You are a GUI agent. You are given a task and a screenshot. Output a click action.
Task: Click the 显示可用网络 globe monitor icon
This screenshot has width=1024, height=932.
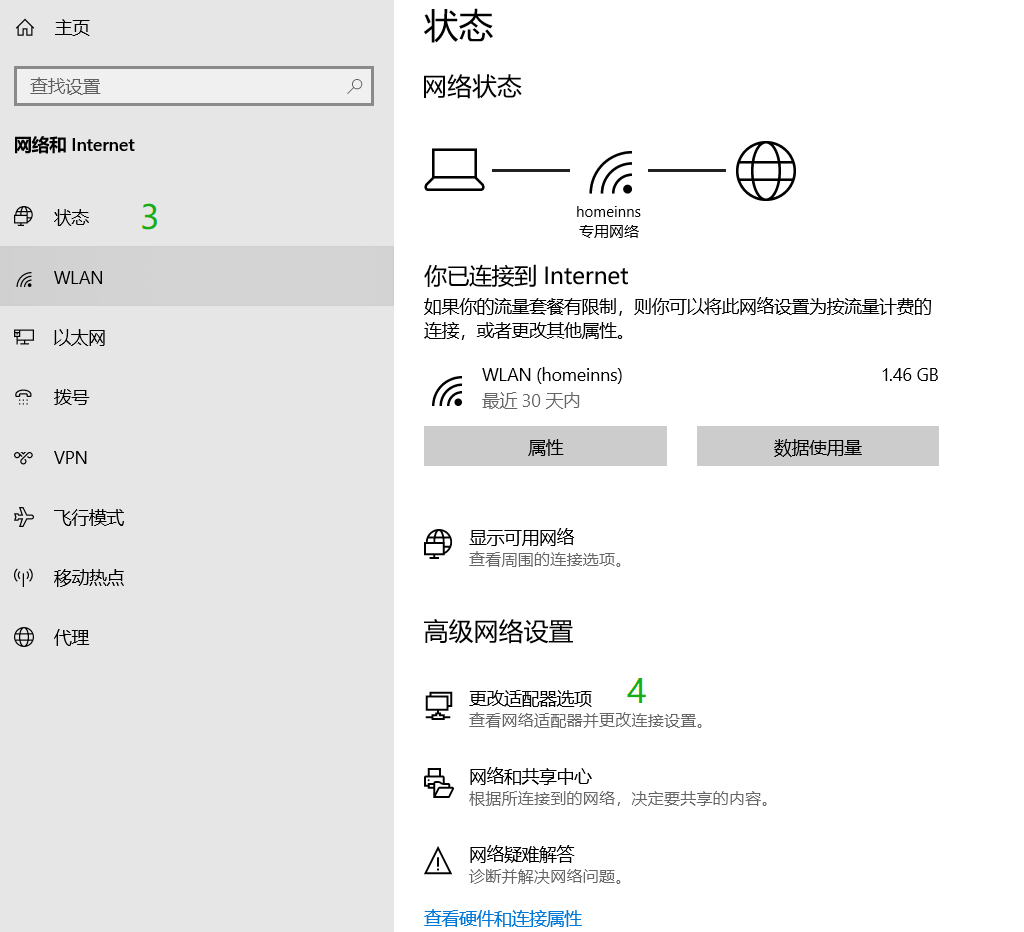(x=438, y=545)
